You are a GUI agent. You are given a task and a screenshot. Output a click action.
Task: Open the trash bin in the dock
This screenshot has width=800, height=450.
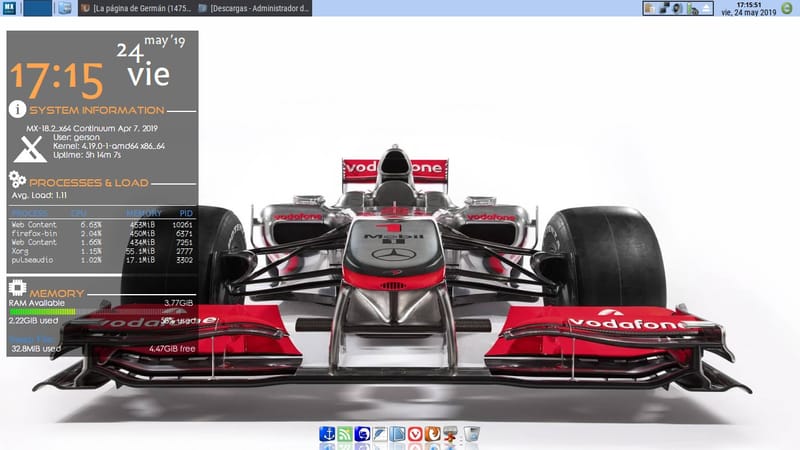point(471,434)
